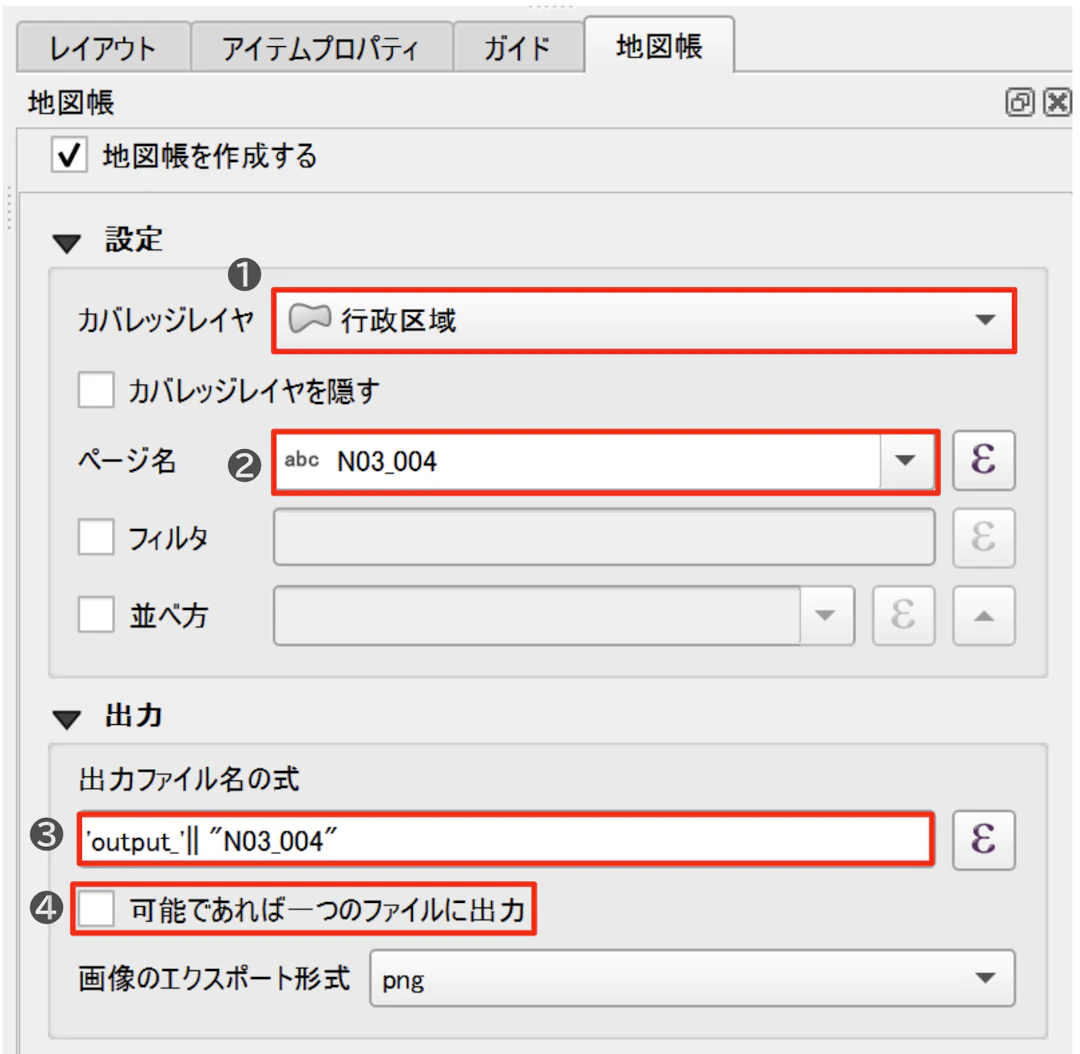Open expression editor for 出力ファイル名の式
This screenshot has height=1054, width=1080.
pyautogui.click(x=983, y=840)
